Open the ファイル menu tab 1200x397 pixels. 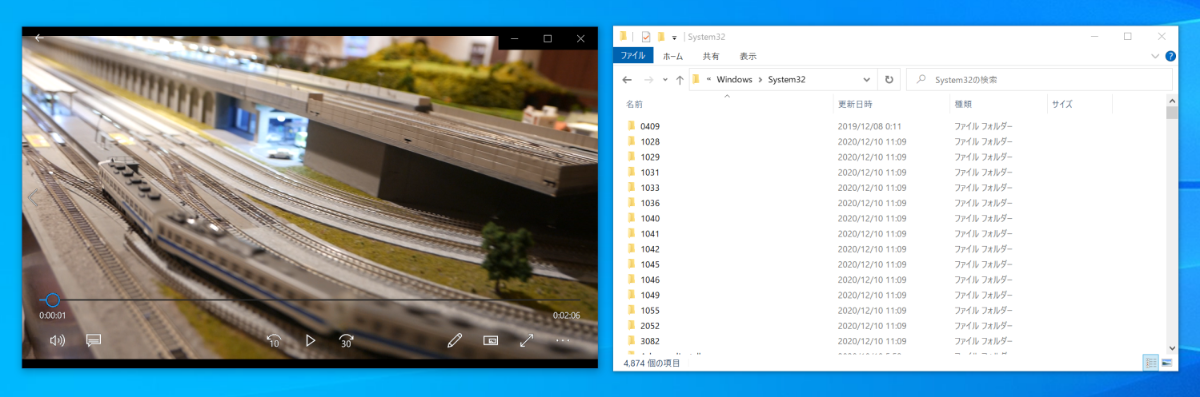632,56
